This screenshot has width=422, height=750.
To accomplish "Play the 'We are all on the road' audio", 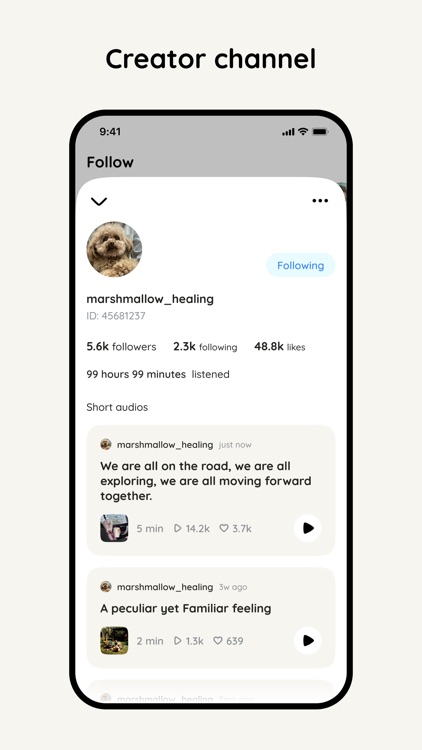I will 308,528.
